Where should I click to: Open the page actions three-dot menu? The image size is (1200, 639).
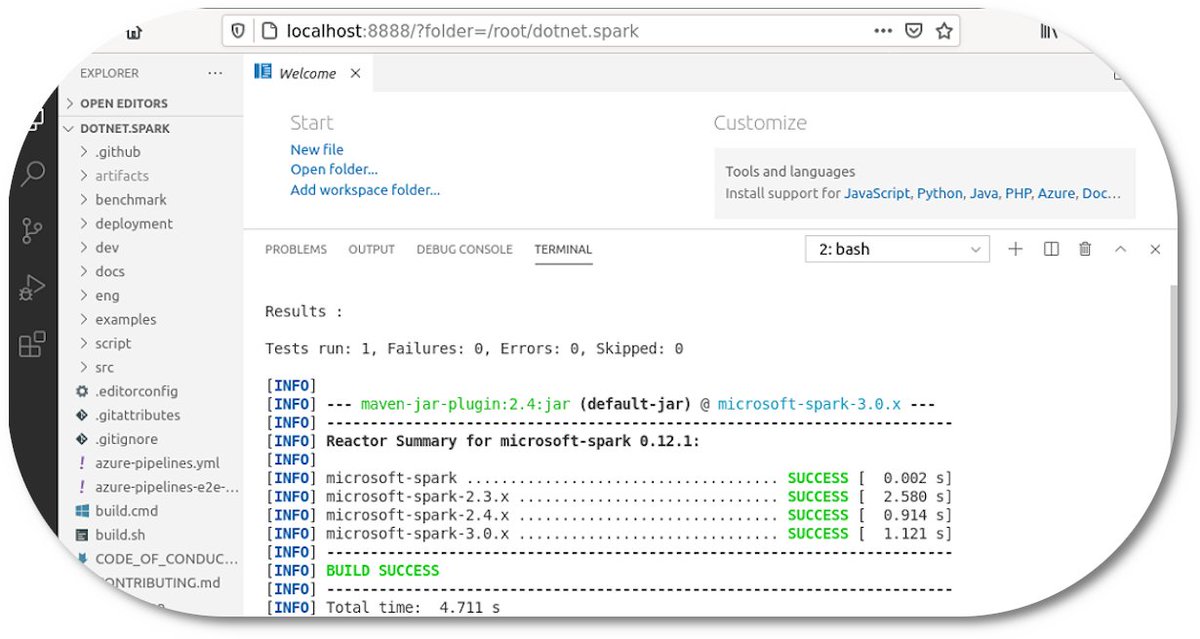(883, 31)
